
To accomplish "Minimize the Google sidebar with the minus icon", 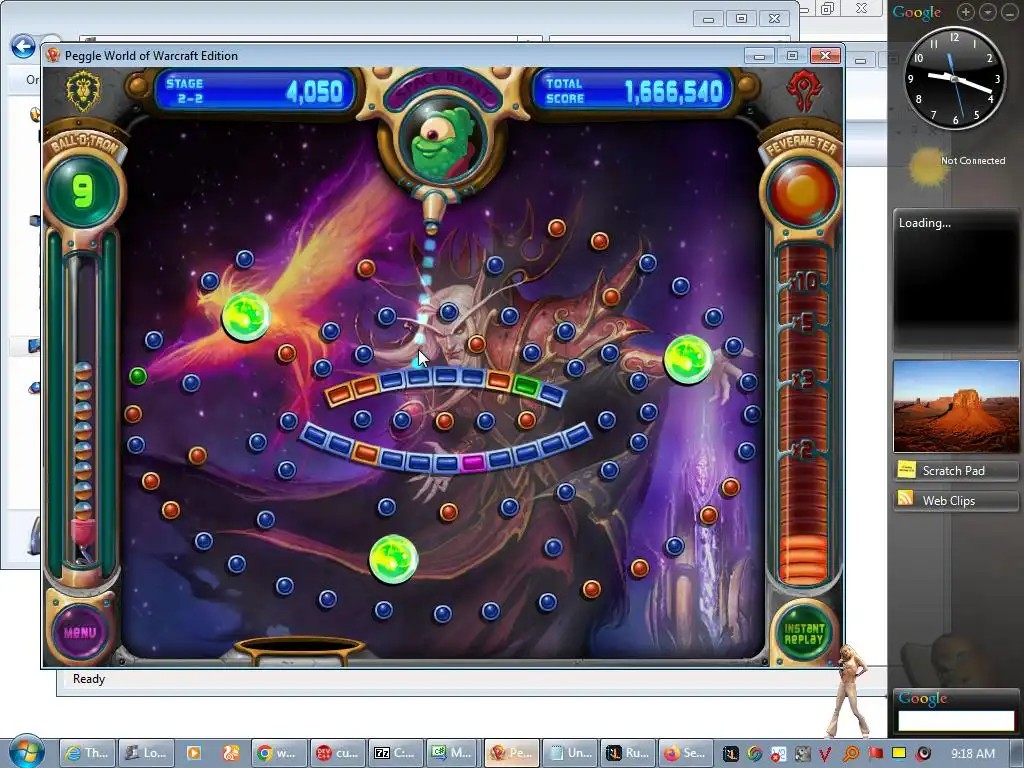I will (1010, 12).
